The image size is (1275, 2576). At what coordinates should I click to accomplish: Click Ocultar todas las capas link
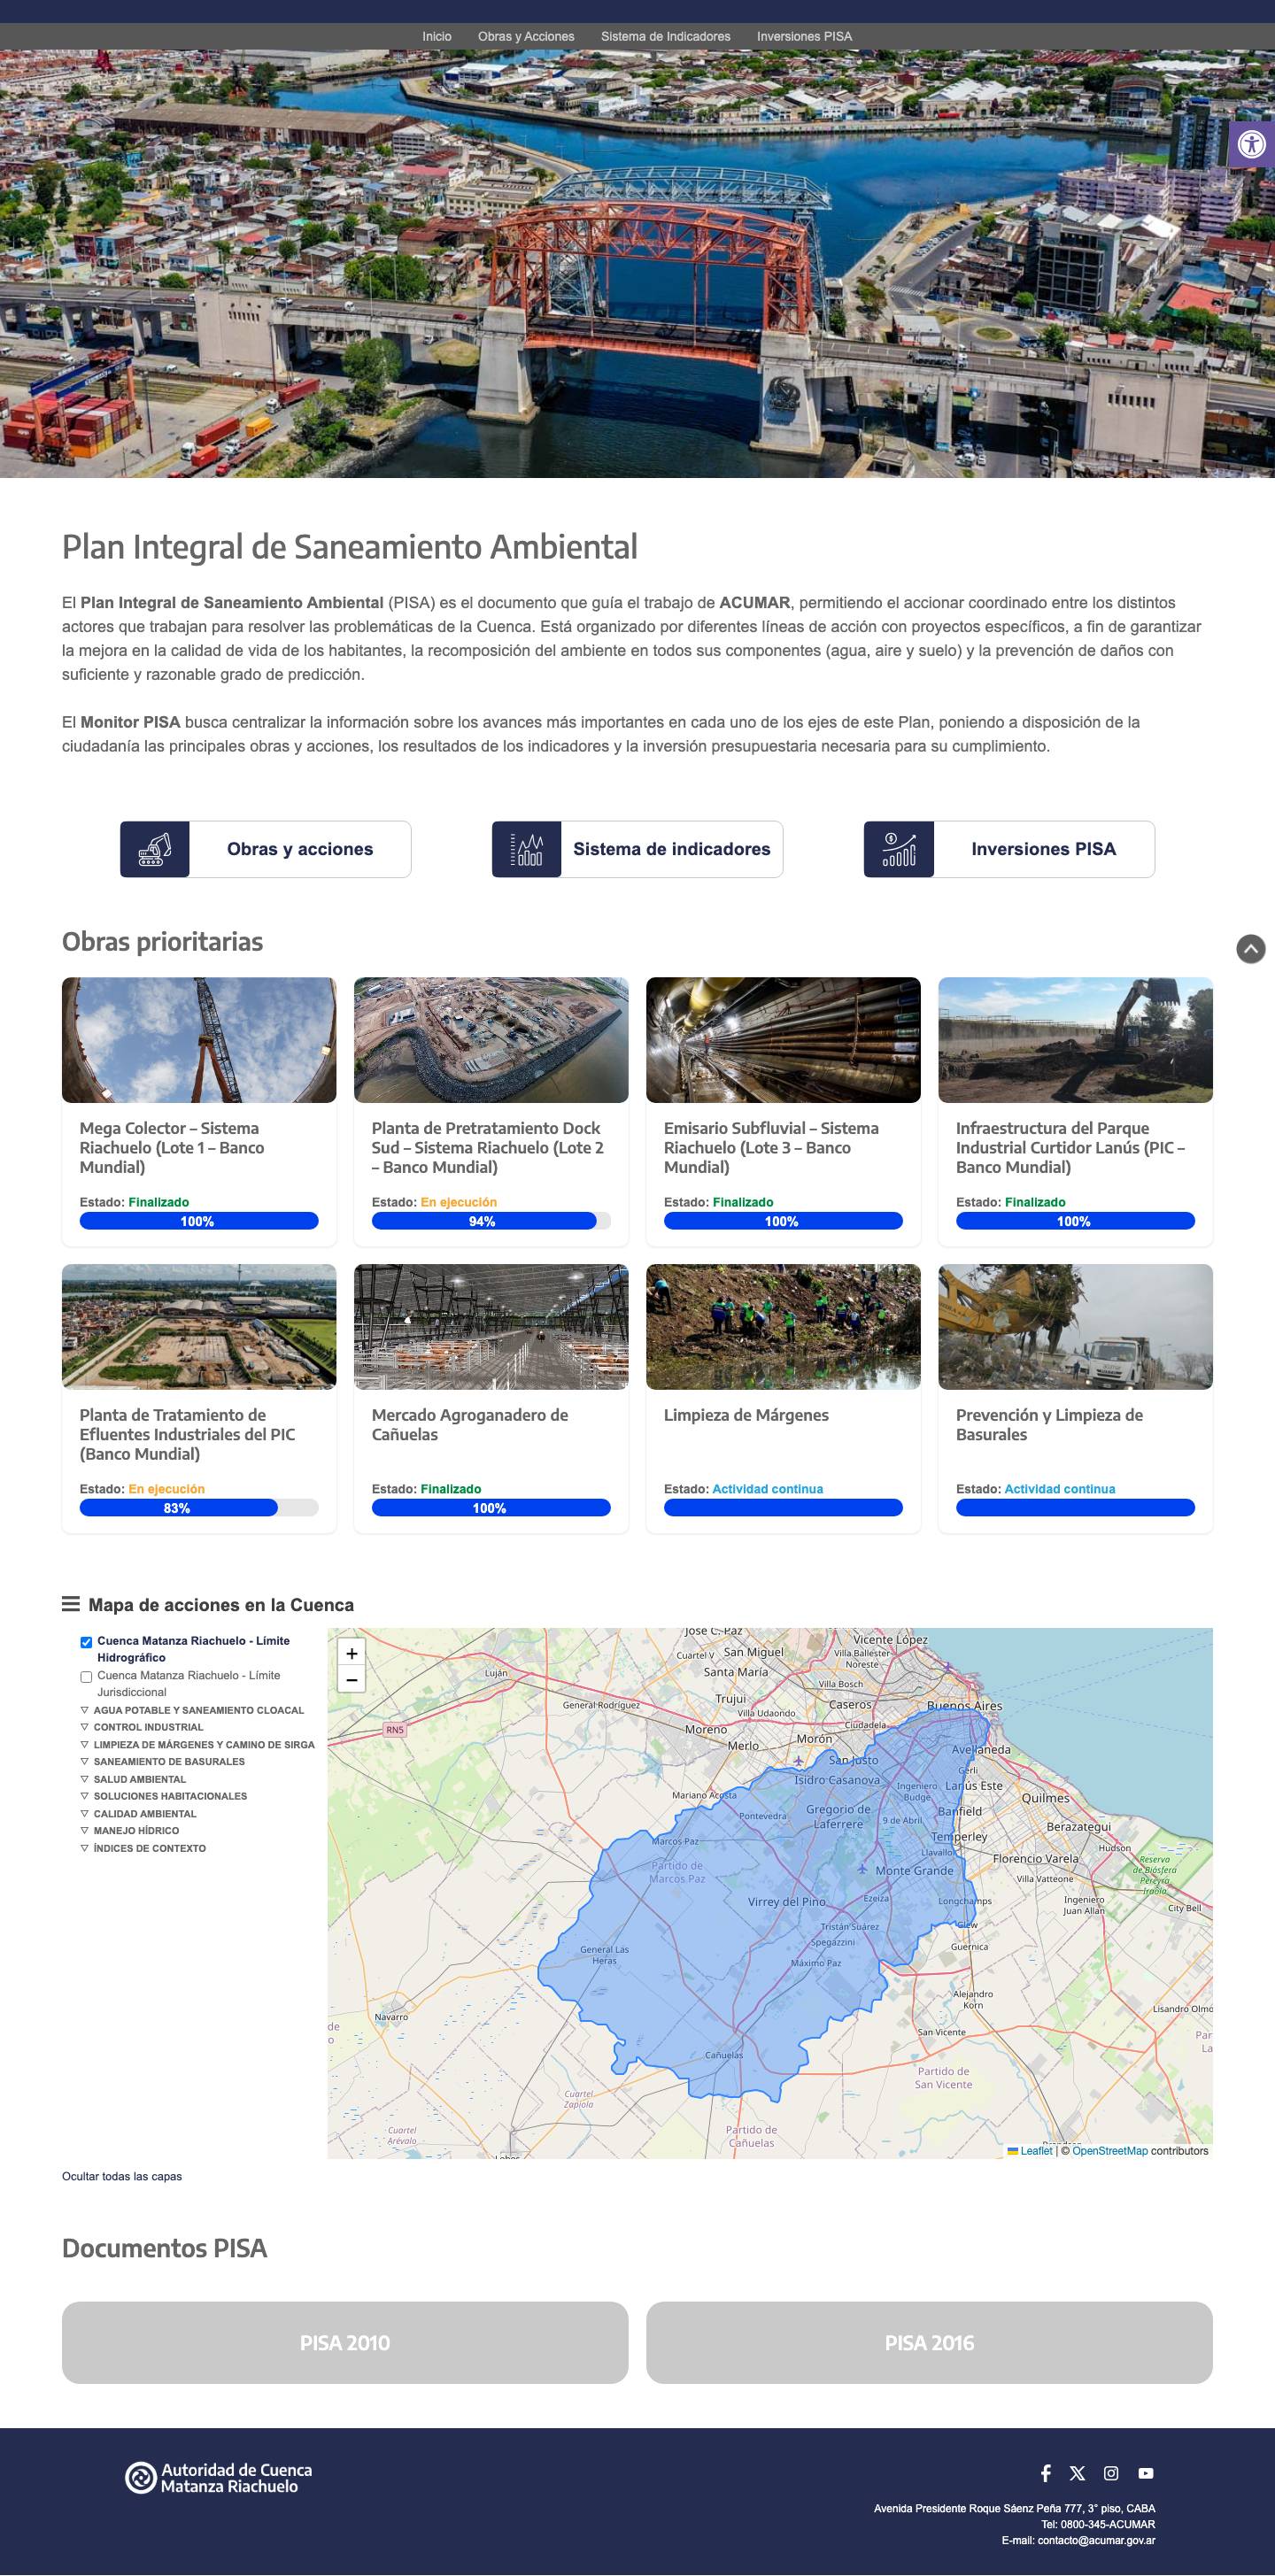click(x=122, y=2176)
